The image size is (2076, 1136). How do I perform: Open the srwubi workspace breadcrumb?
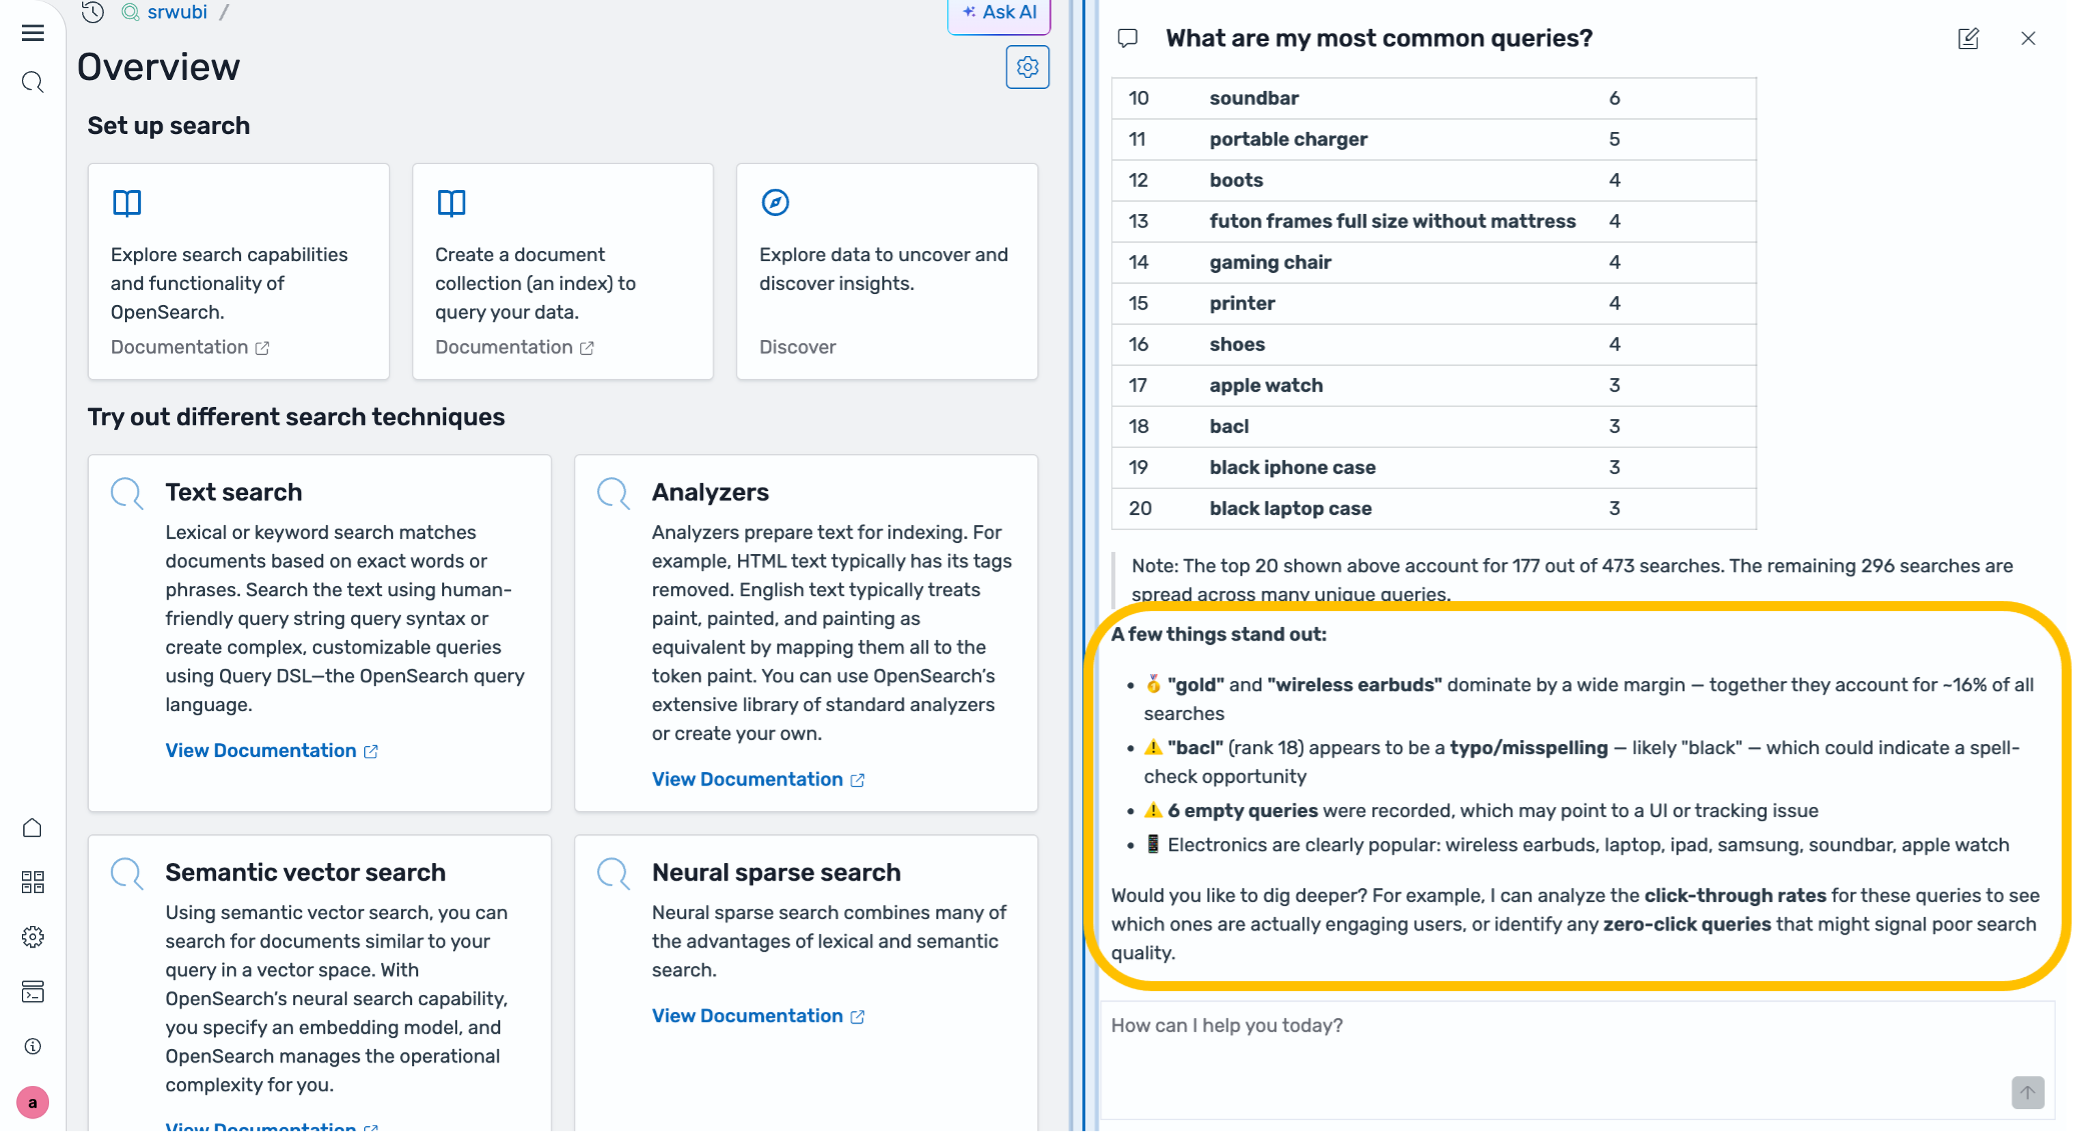(x=177, y=12)
